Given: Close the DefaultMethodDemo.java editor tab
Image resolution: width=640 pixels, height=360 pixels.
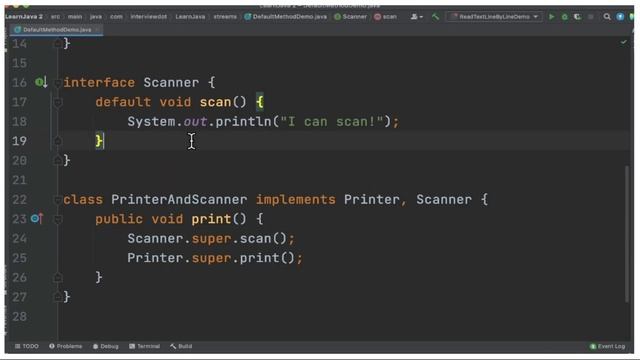Looking at the screenshot, I should [97, 30].
